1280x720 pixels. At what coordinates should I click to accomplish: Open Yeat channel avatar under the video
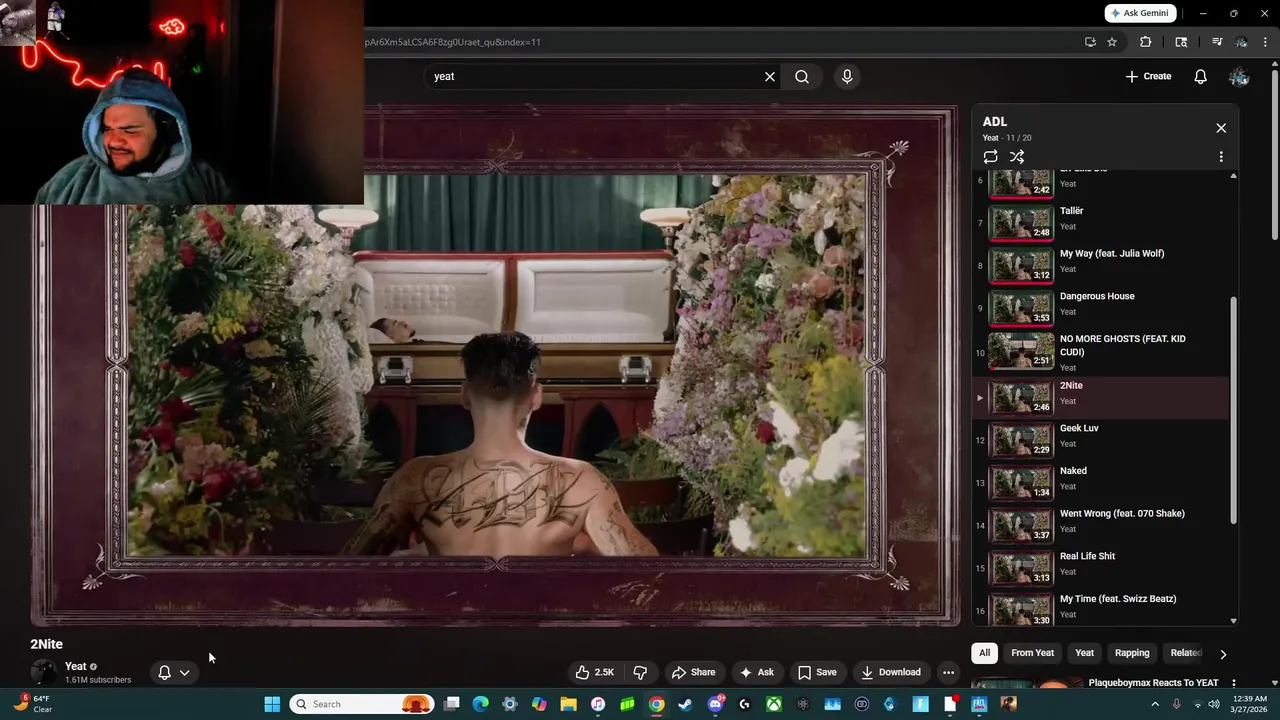pos(43,672)
